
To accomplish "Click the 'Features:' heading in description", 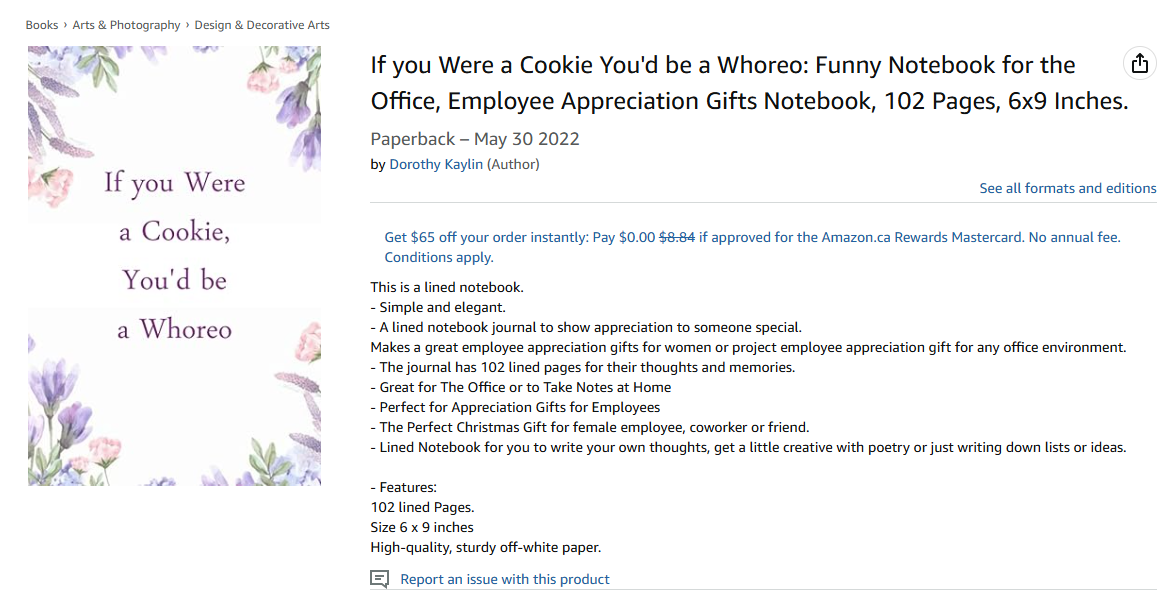I will [404, 487].
